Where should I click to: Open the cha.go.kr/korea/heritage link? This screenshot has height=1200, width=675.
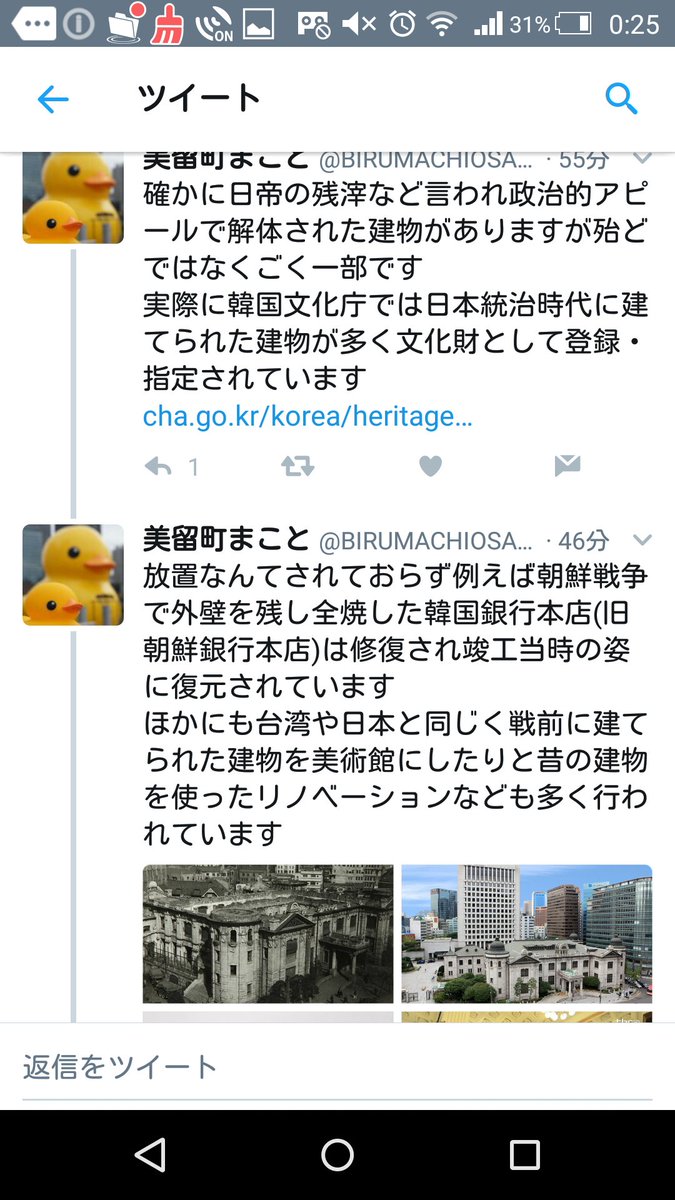tap(307, 416)
